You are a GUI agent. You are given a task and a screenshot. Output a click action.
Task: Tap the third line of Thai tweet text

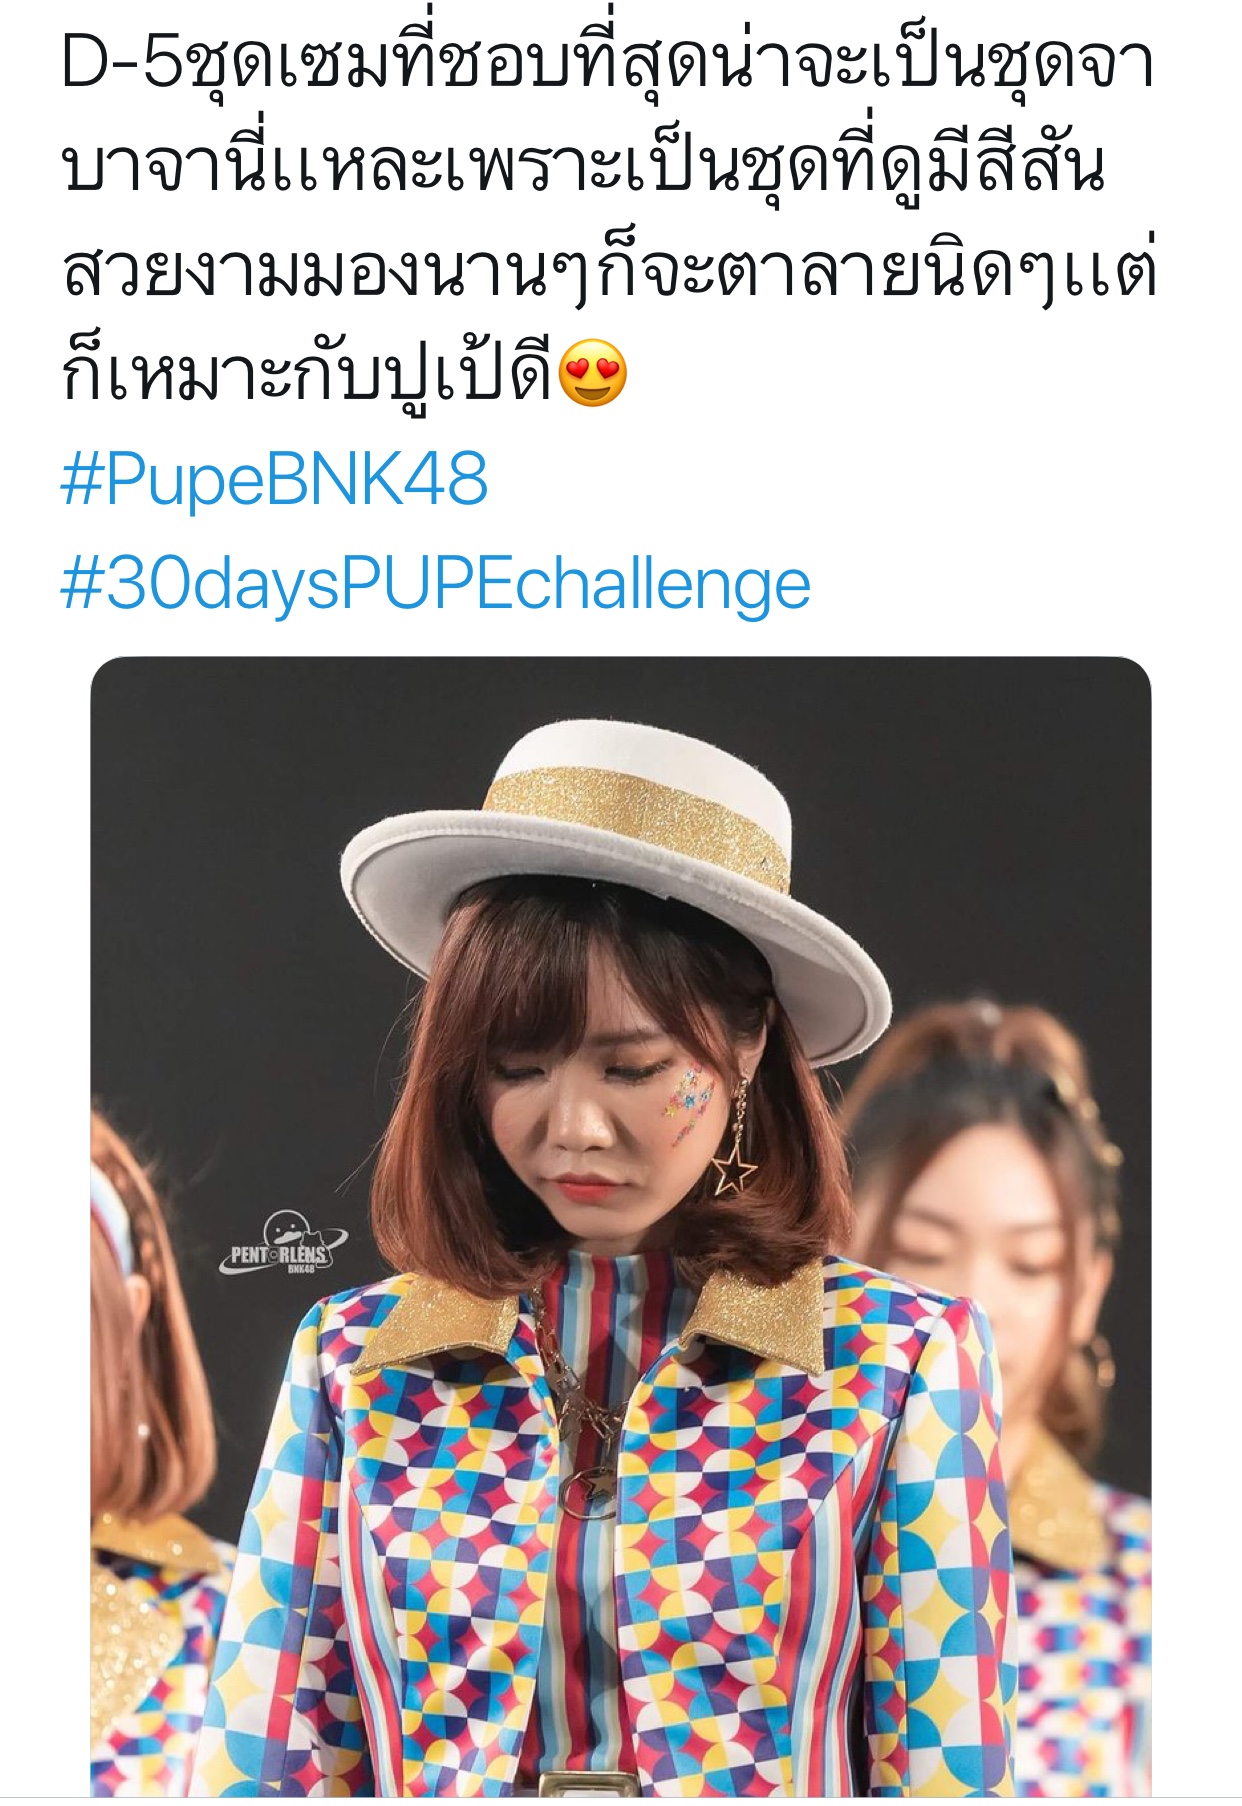610,270
